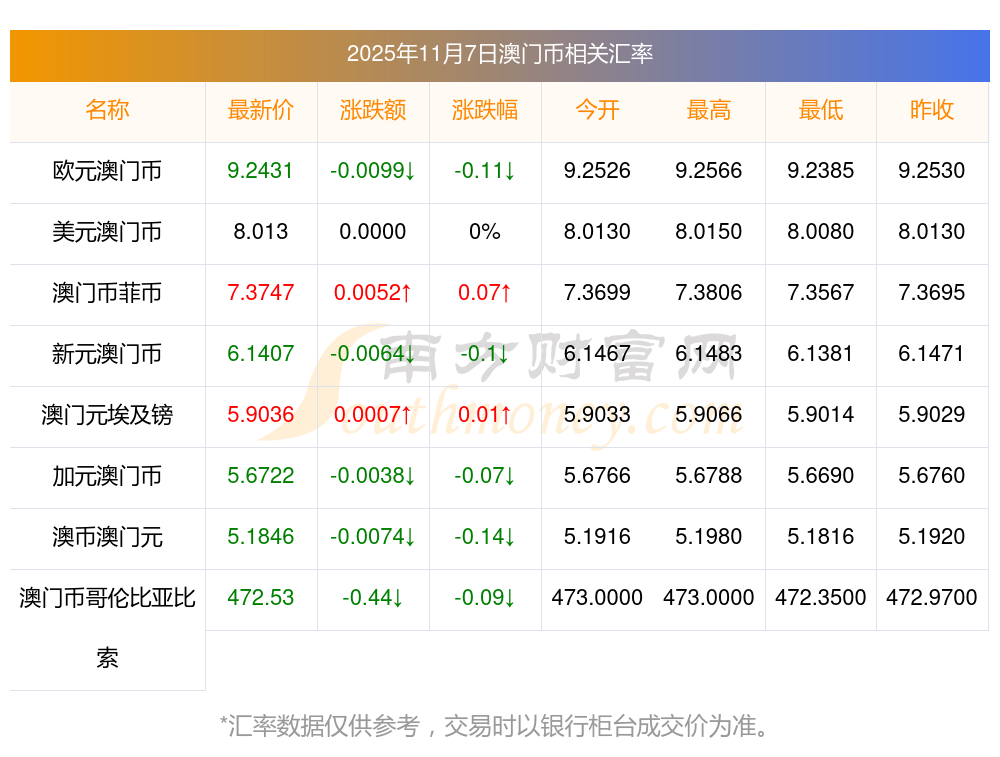Select previous close 7.3695
This screenshot has width=1000, height=757.
pyautogui.click(x=932, y=293)
